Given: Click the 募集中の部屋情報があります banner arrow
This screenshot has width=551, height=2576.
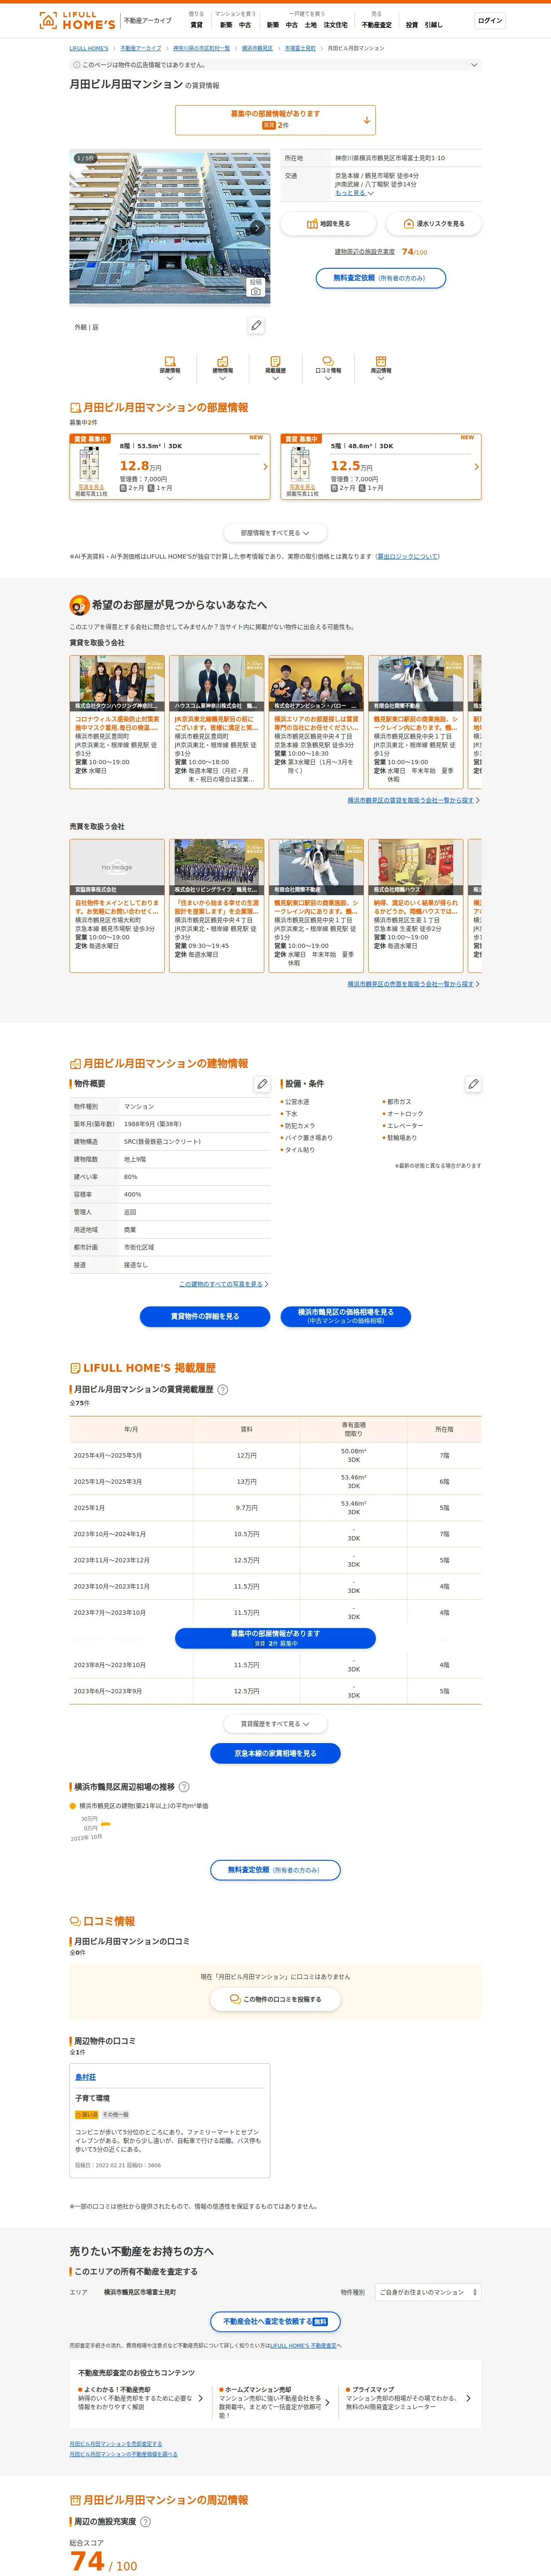Looking at the screenshot, I should pyautogui.click(x=367, y=120).
